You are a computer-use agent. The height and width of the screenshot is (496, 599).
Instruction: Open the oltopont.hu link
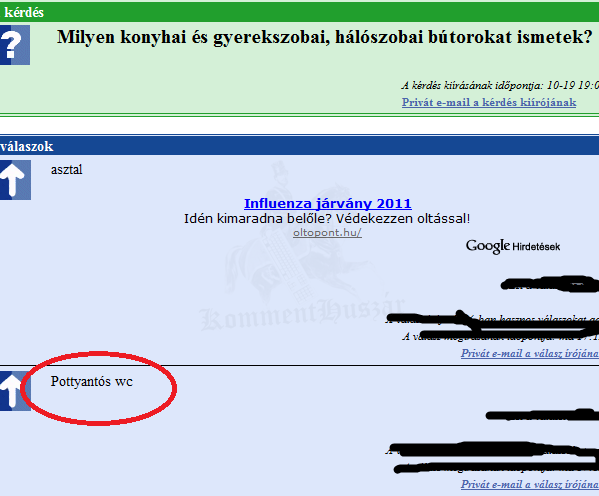click(x=327, y=232)
